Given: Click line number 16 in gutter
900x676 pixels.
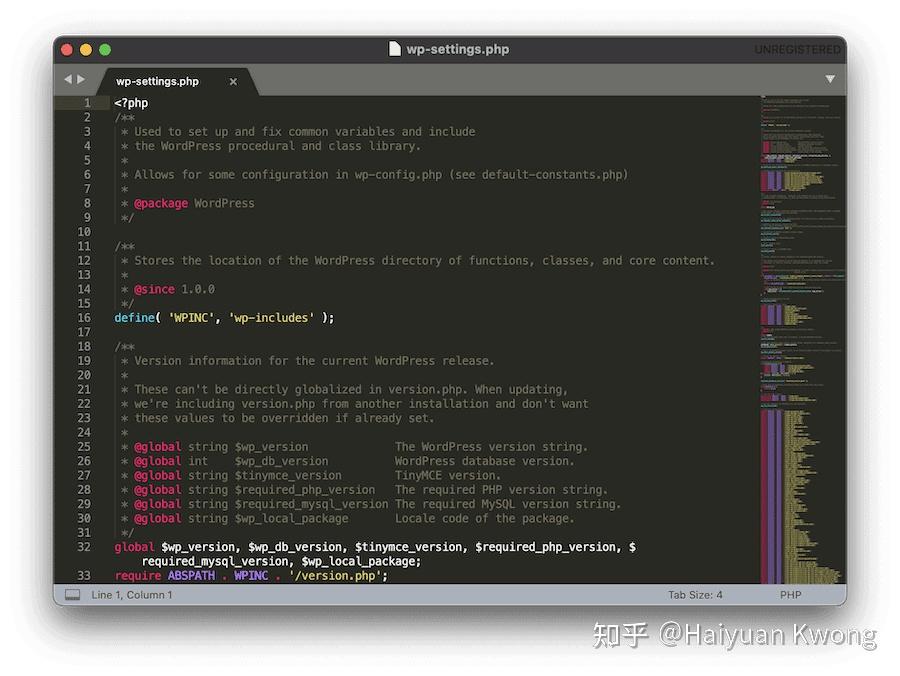Looking at the screenshot, I should pos(84,317).
